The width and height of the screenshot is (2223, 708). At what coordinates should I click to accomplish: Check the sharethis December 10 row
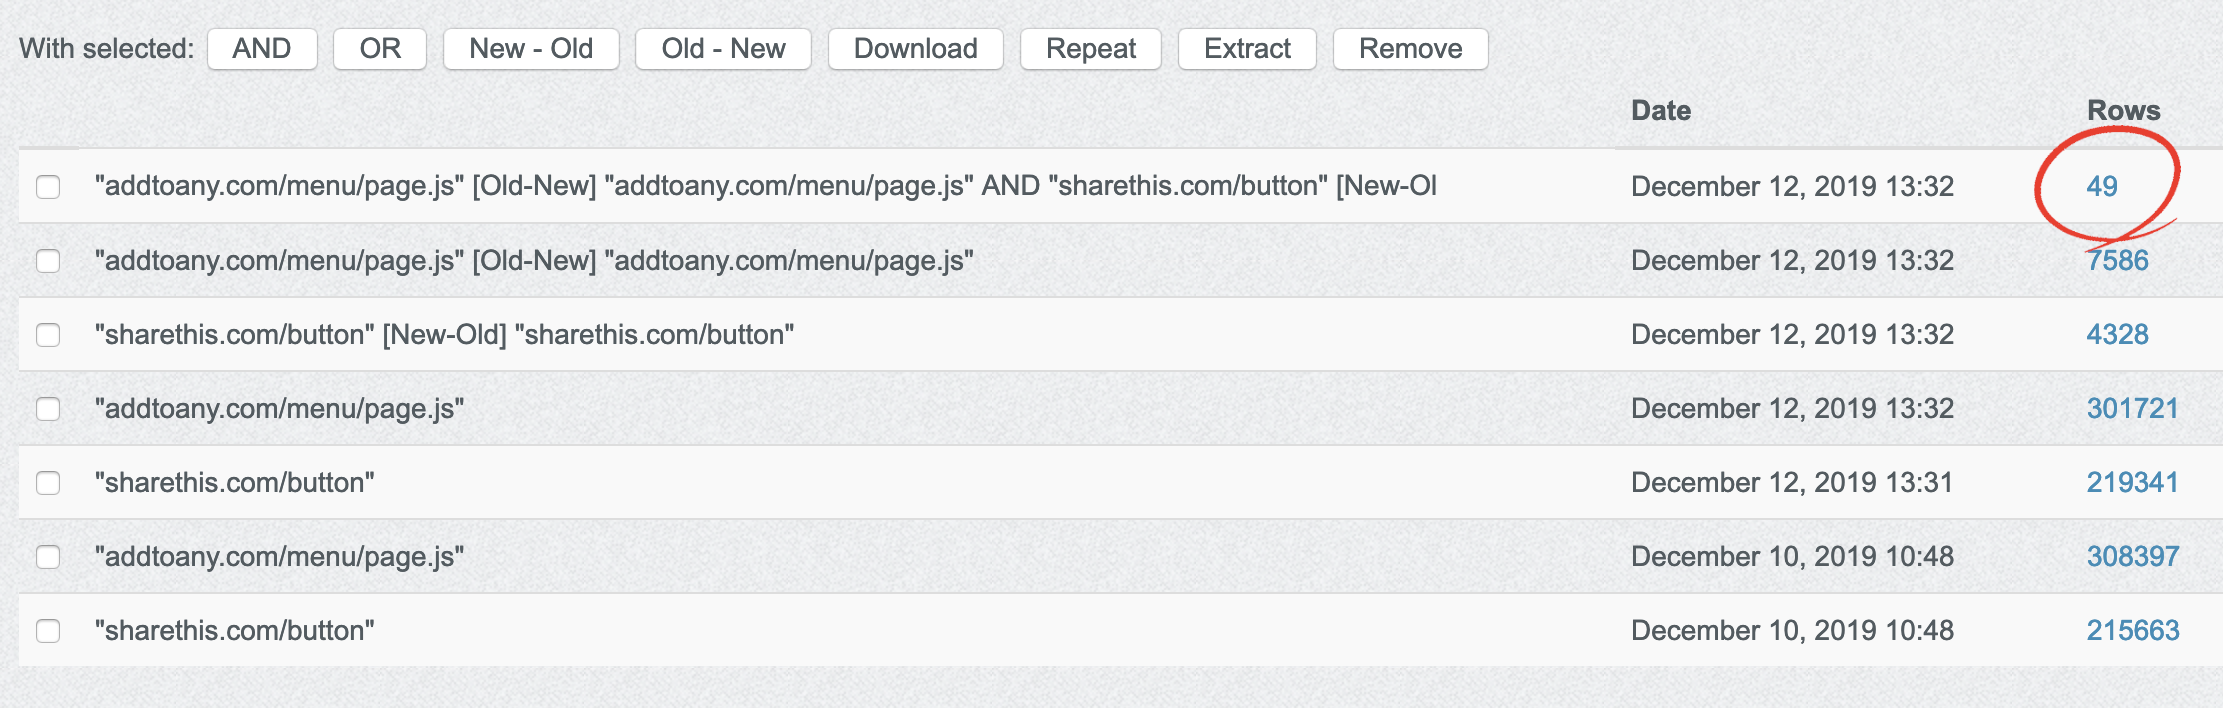pos(48,631)
